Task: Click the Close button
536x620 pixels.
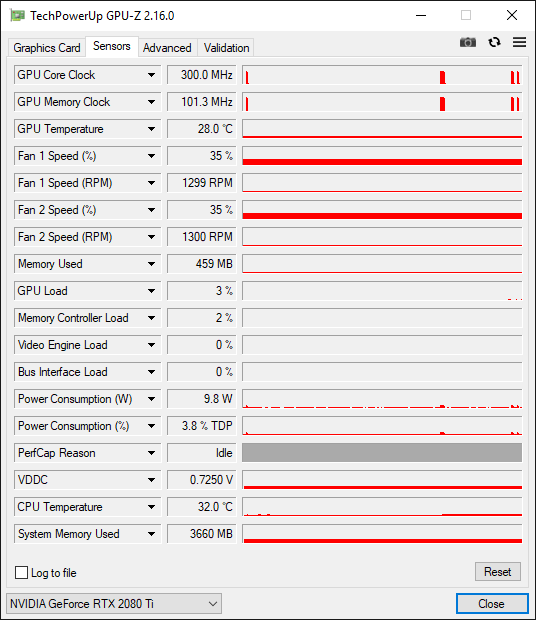Action: pyautogui.click(x=492, y=604)
